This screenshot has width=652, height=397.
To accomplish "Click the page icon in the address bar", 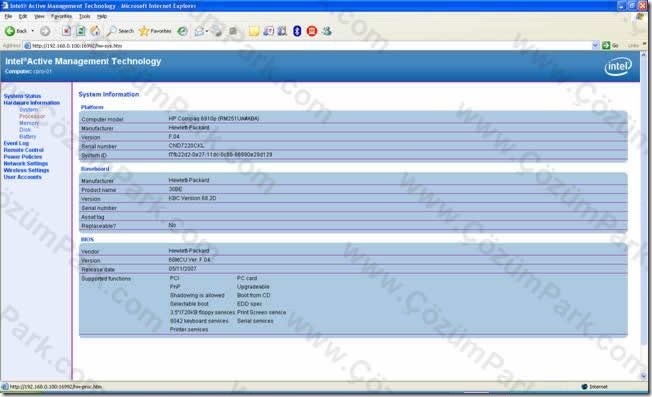I will (27, 46).
